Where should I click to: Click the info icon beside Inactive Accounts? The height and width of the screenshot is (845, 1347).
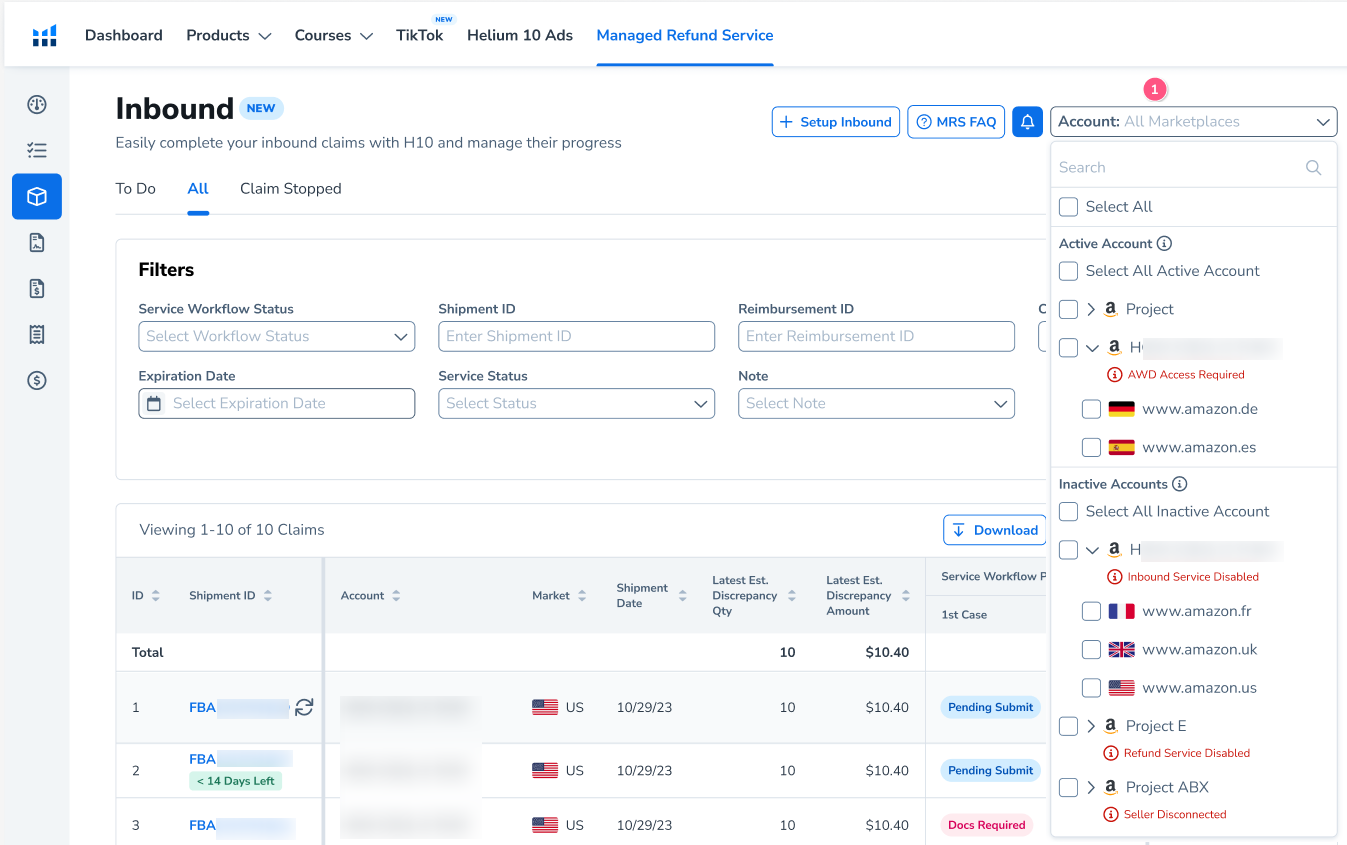pyautogui.click(x=1179, y=484)
